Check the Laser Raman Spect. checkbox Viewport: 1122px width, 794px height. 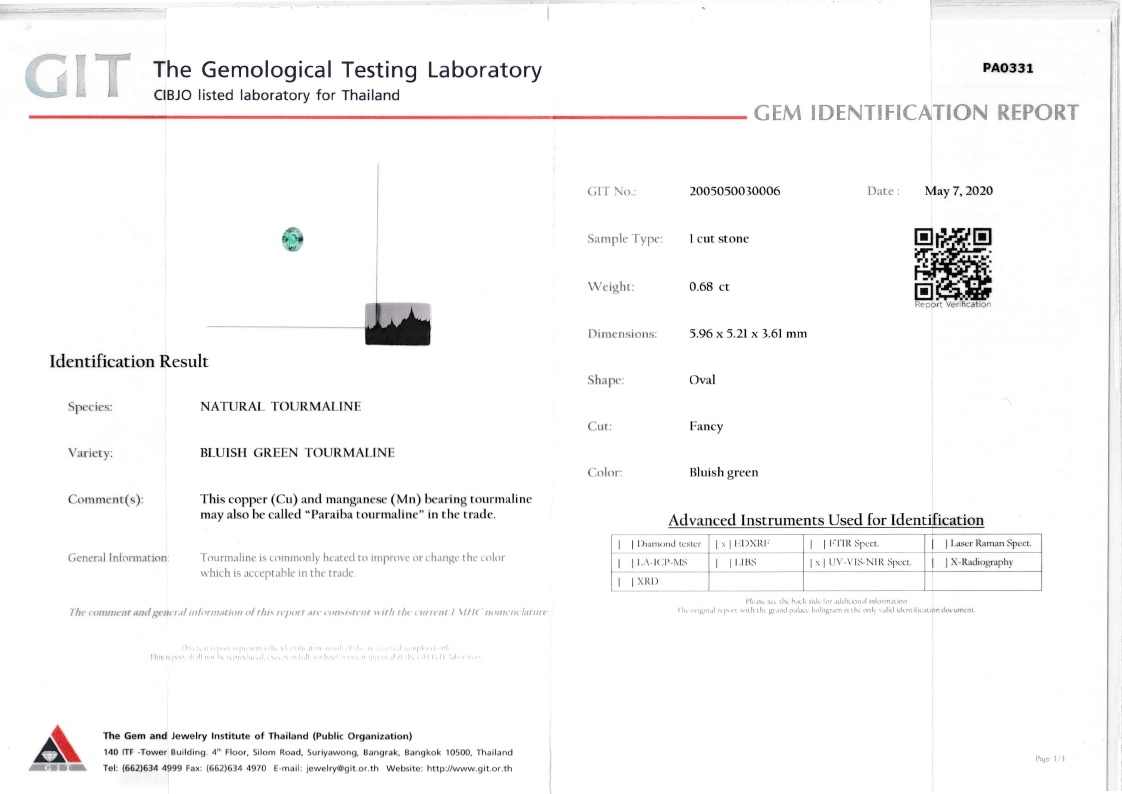tap(938, 544)
